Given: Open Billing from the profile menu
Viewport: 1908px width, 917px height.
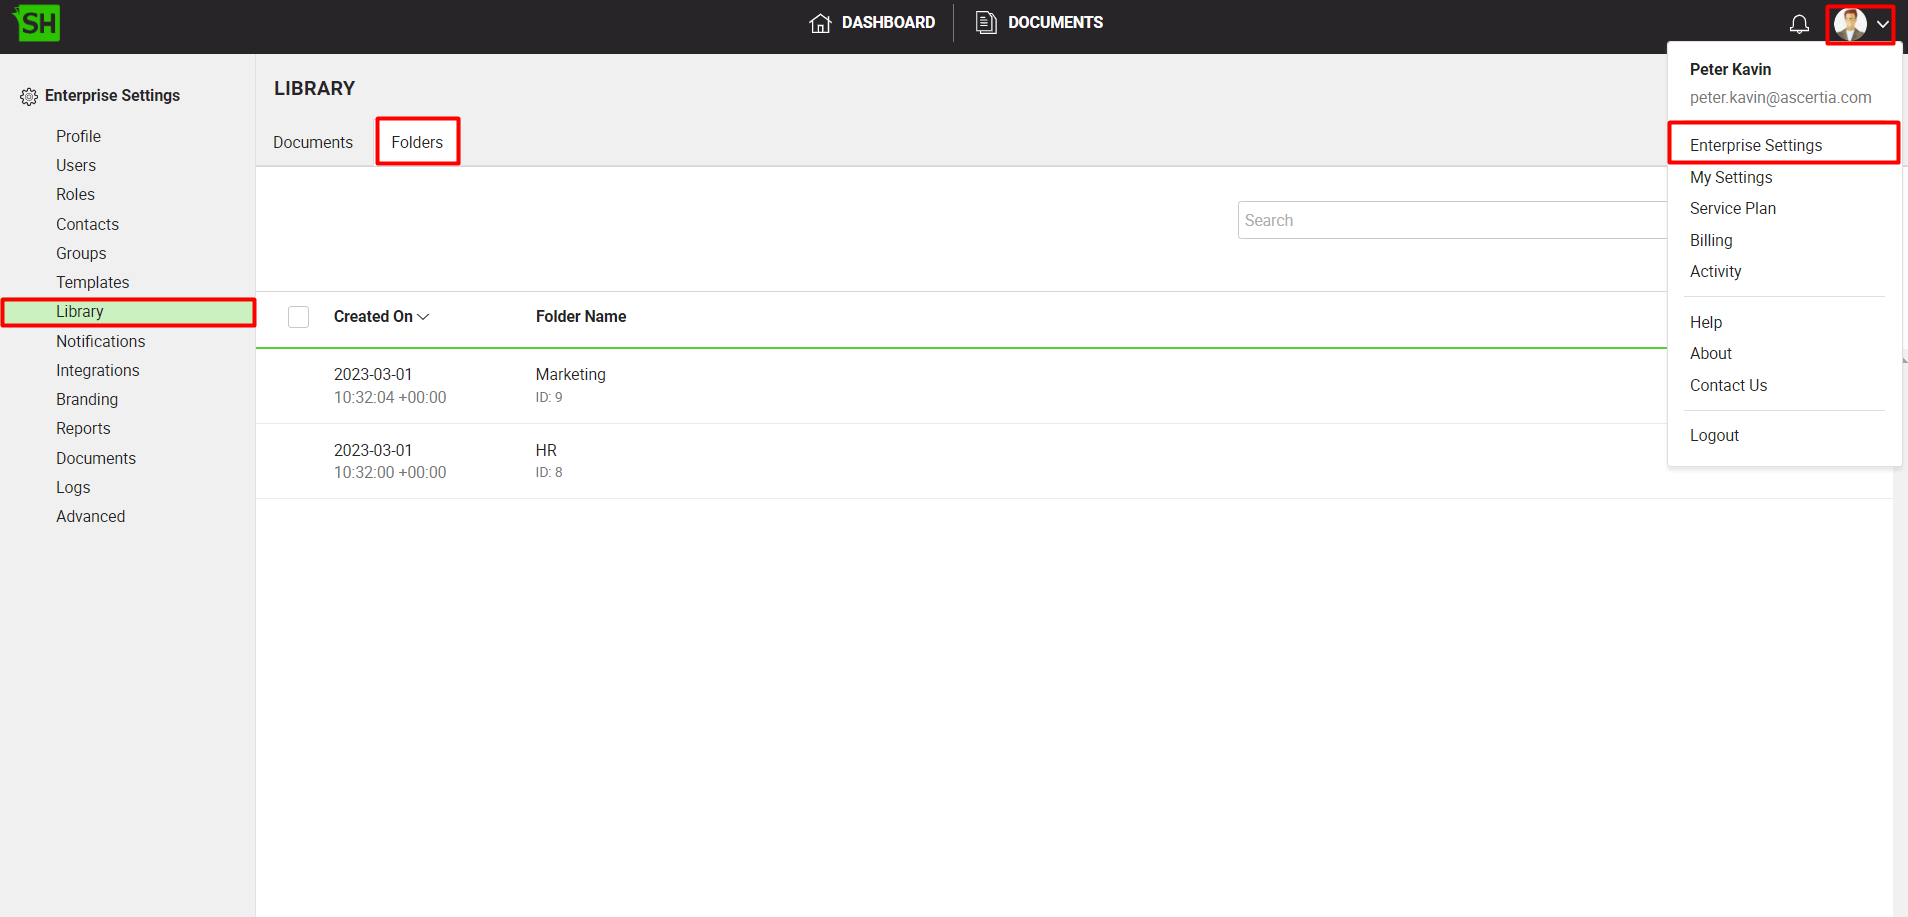Looking at the screenshot, I should tap(1710, 240).
